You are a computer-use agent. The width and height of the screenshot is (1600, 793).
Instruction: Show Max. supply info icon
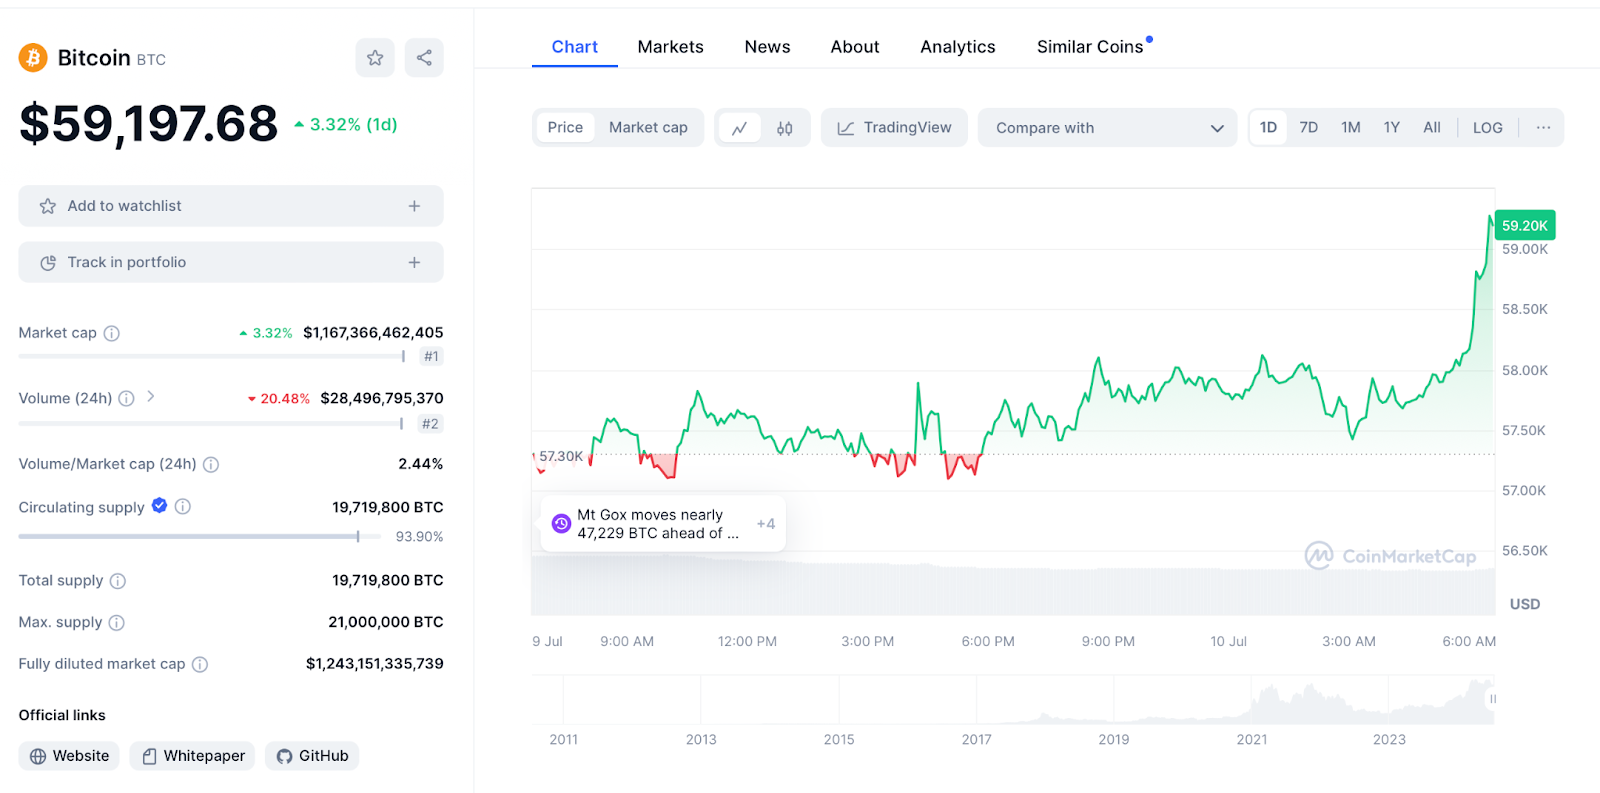[x=117, y=622]
